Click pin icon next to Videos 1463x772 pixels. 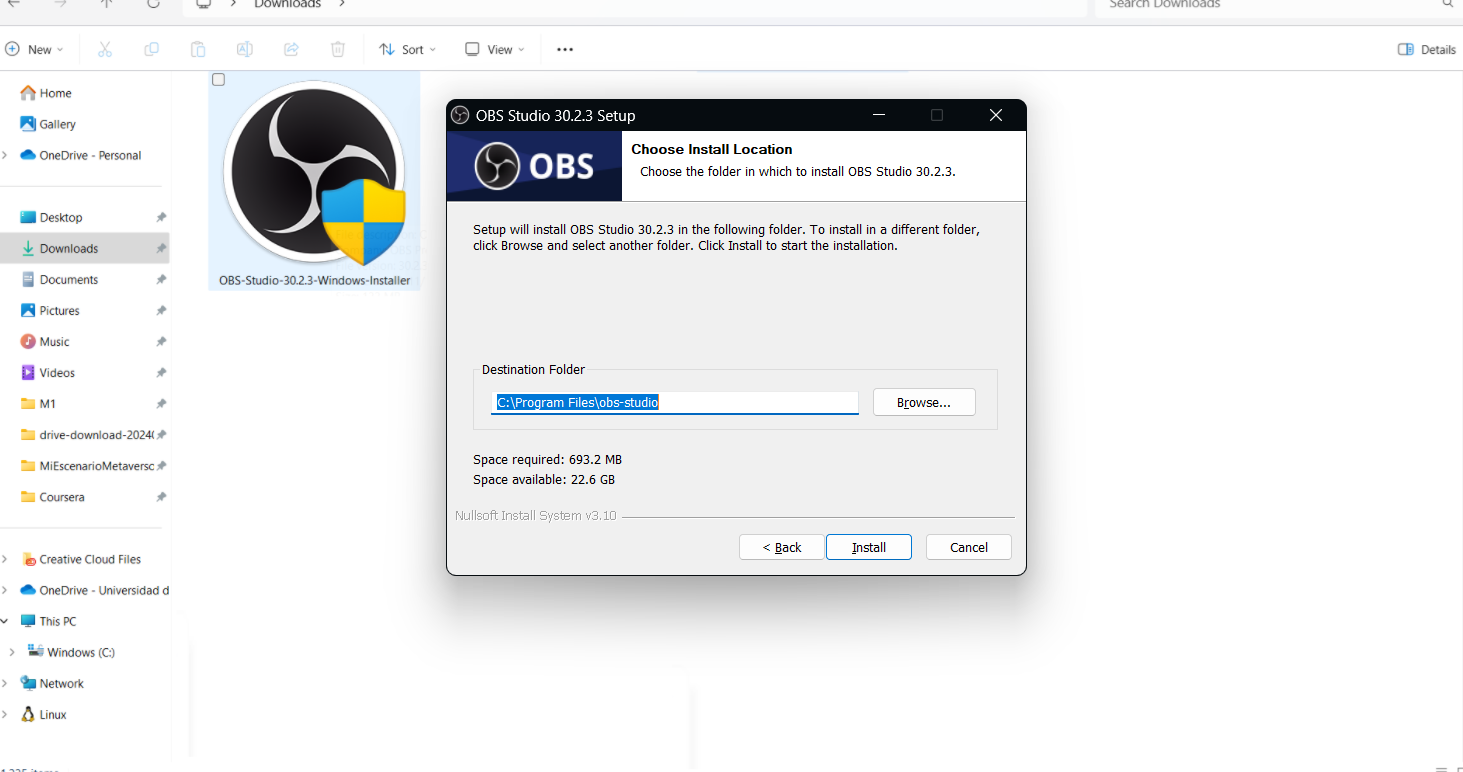(161, 372)
